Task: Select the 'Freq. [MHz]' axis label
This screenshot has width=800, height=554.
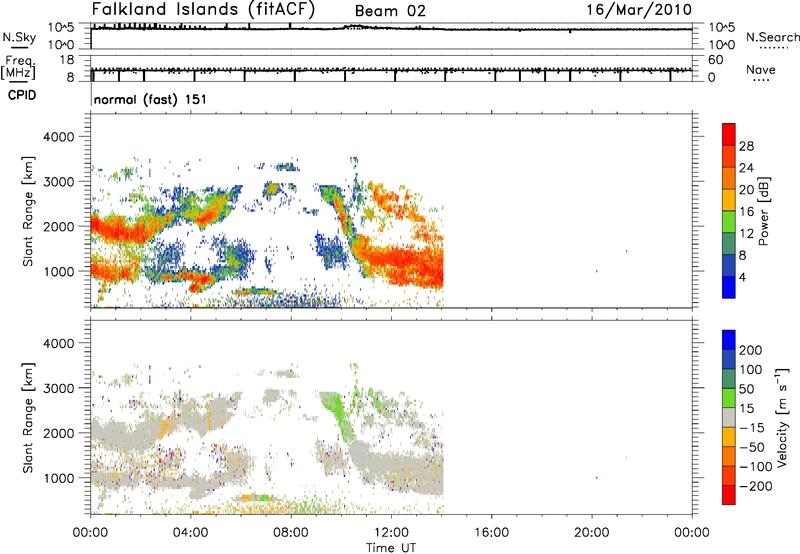Action: [19, 67]
